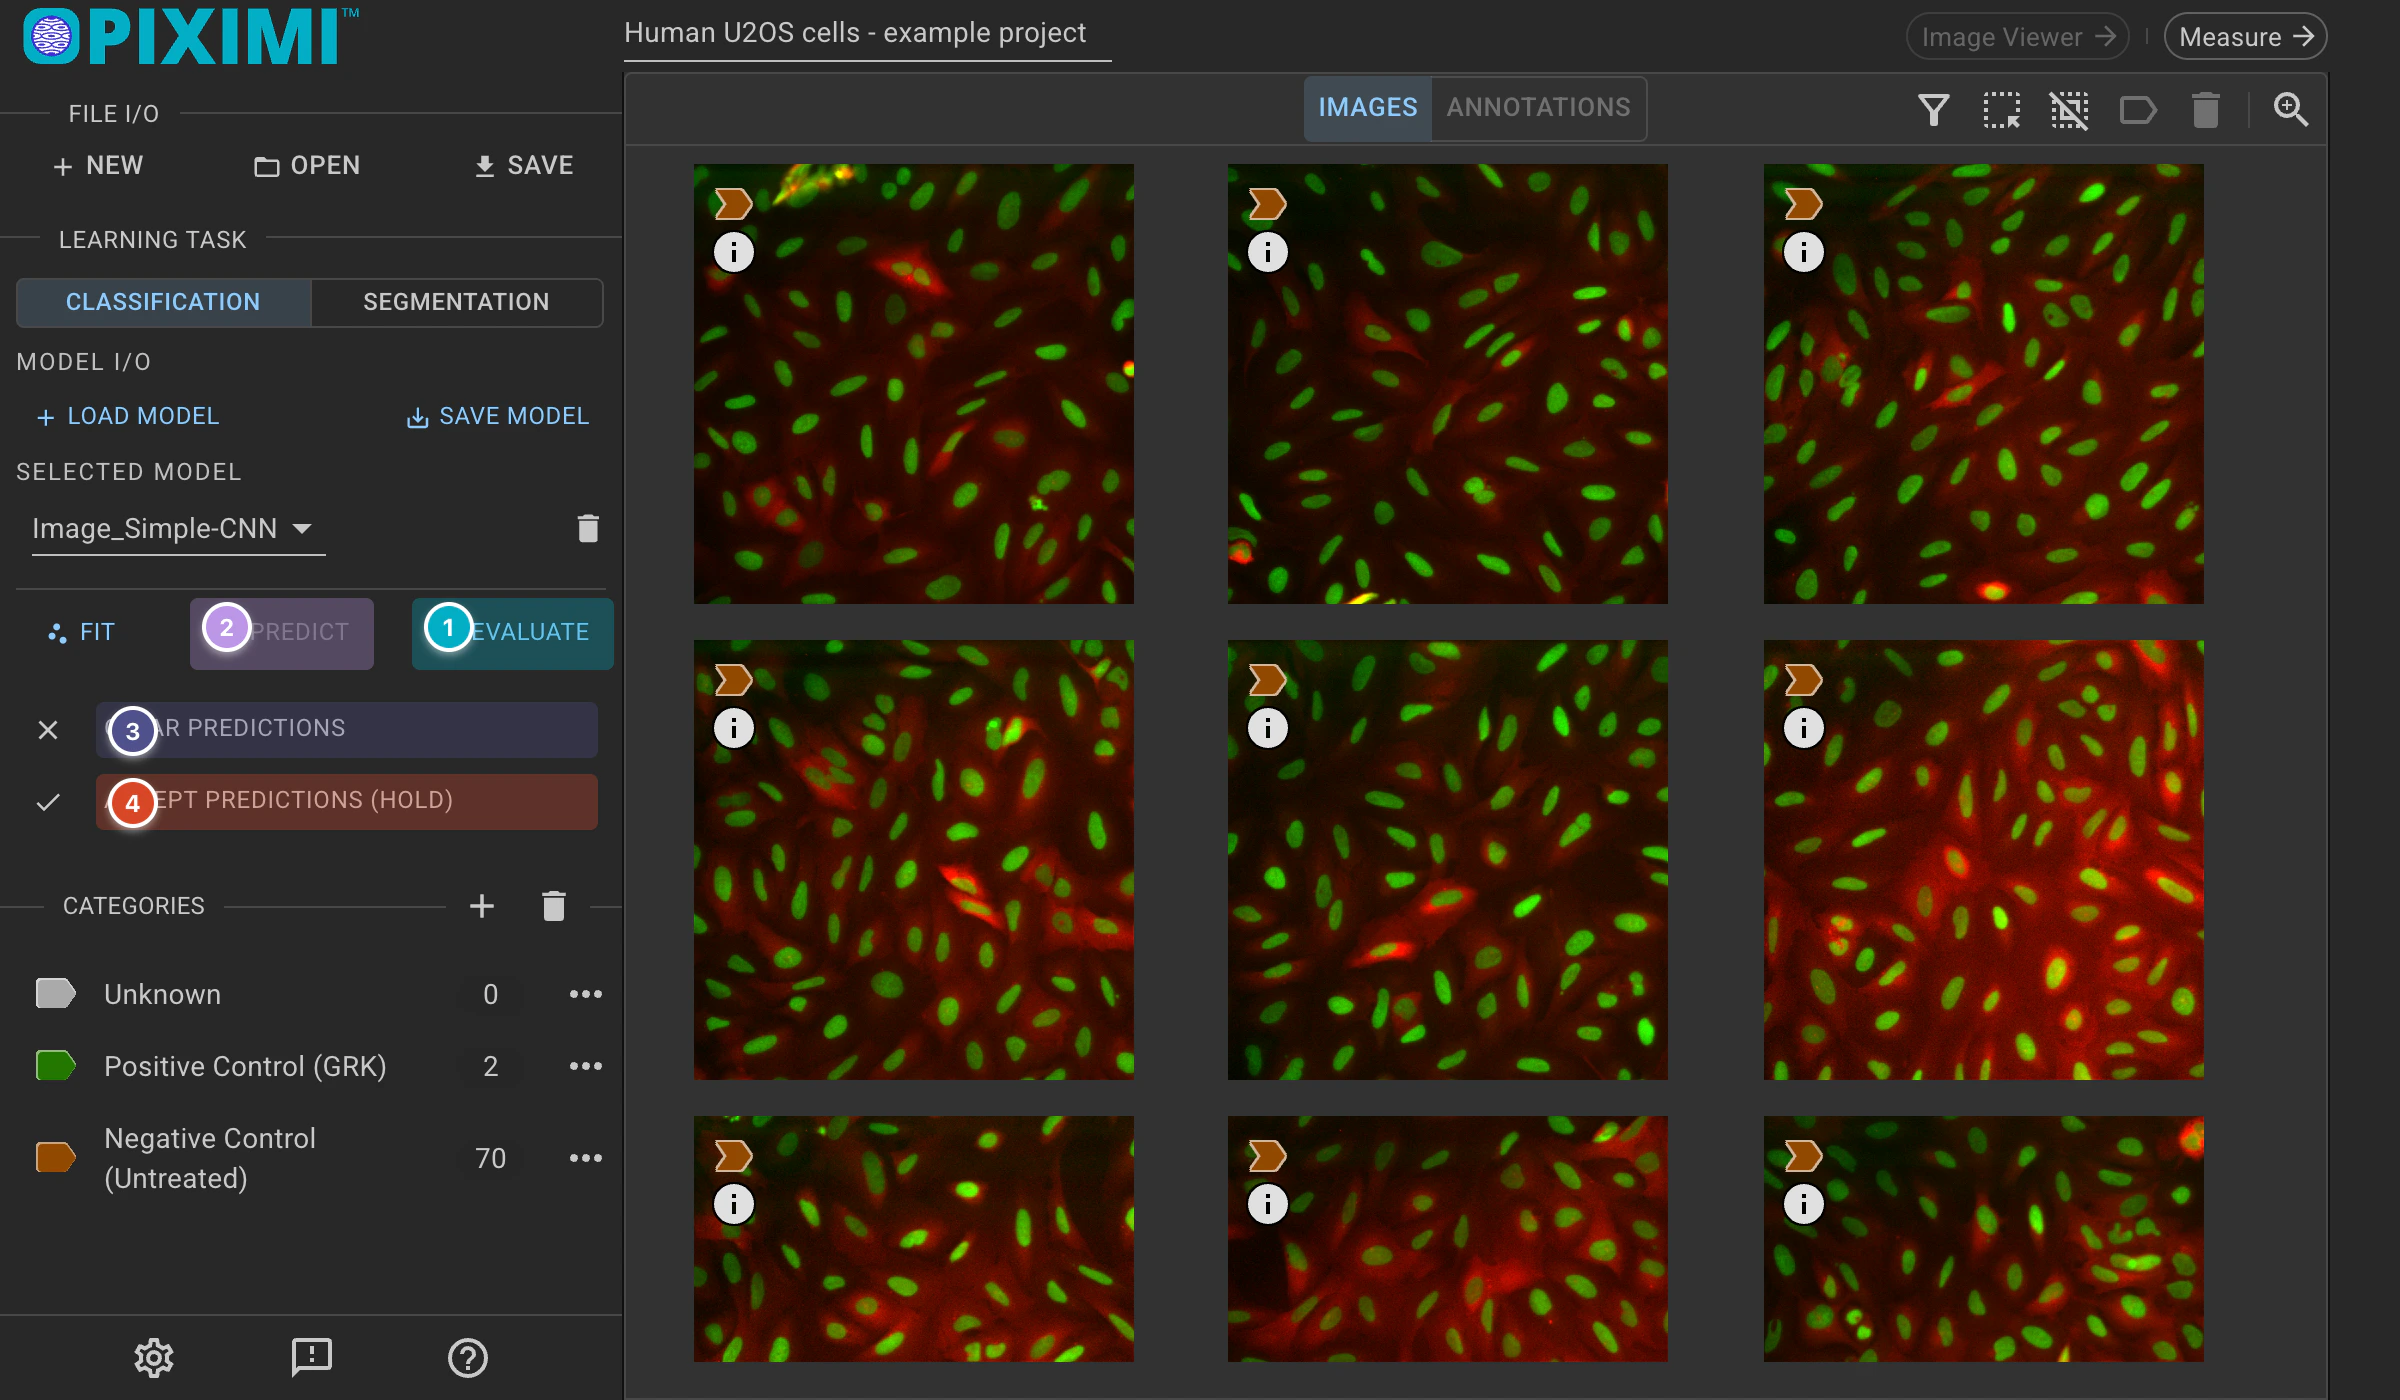Click the count 70 for Negative Control
This screenshot has width=2400, height=1400.
click(490, 1158)
